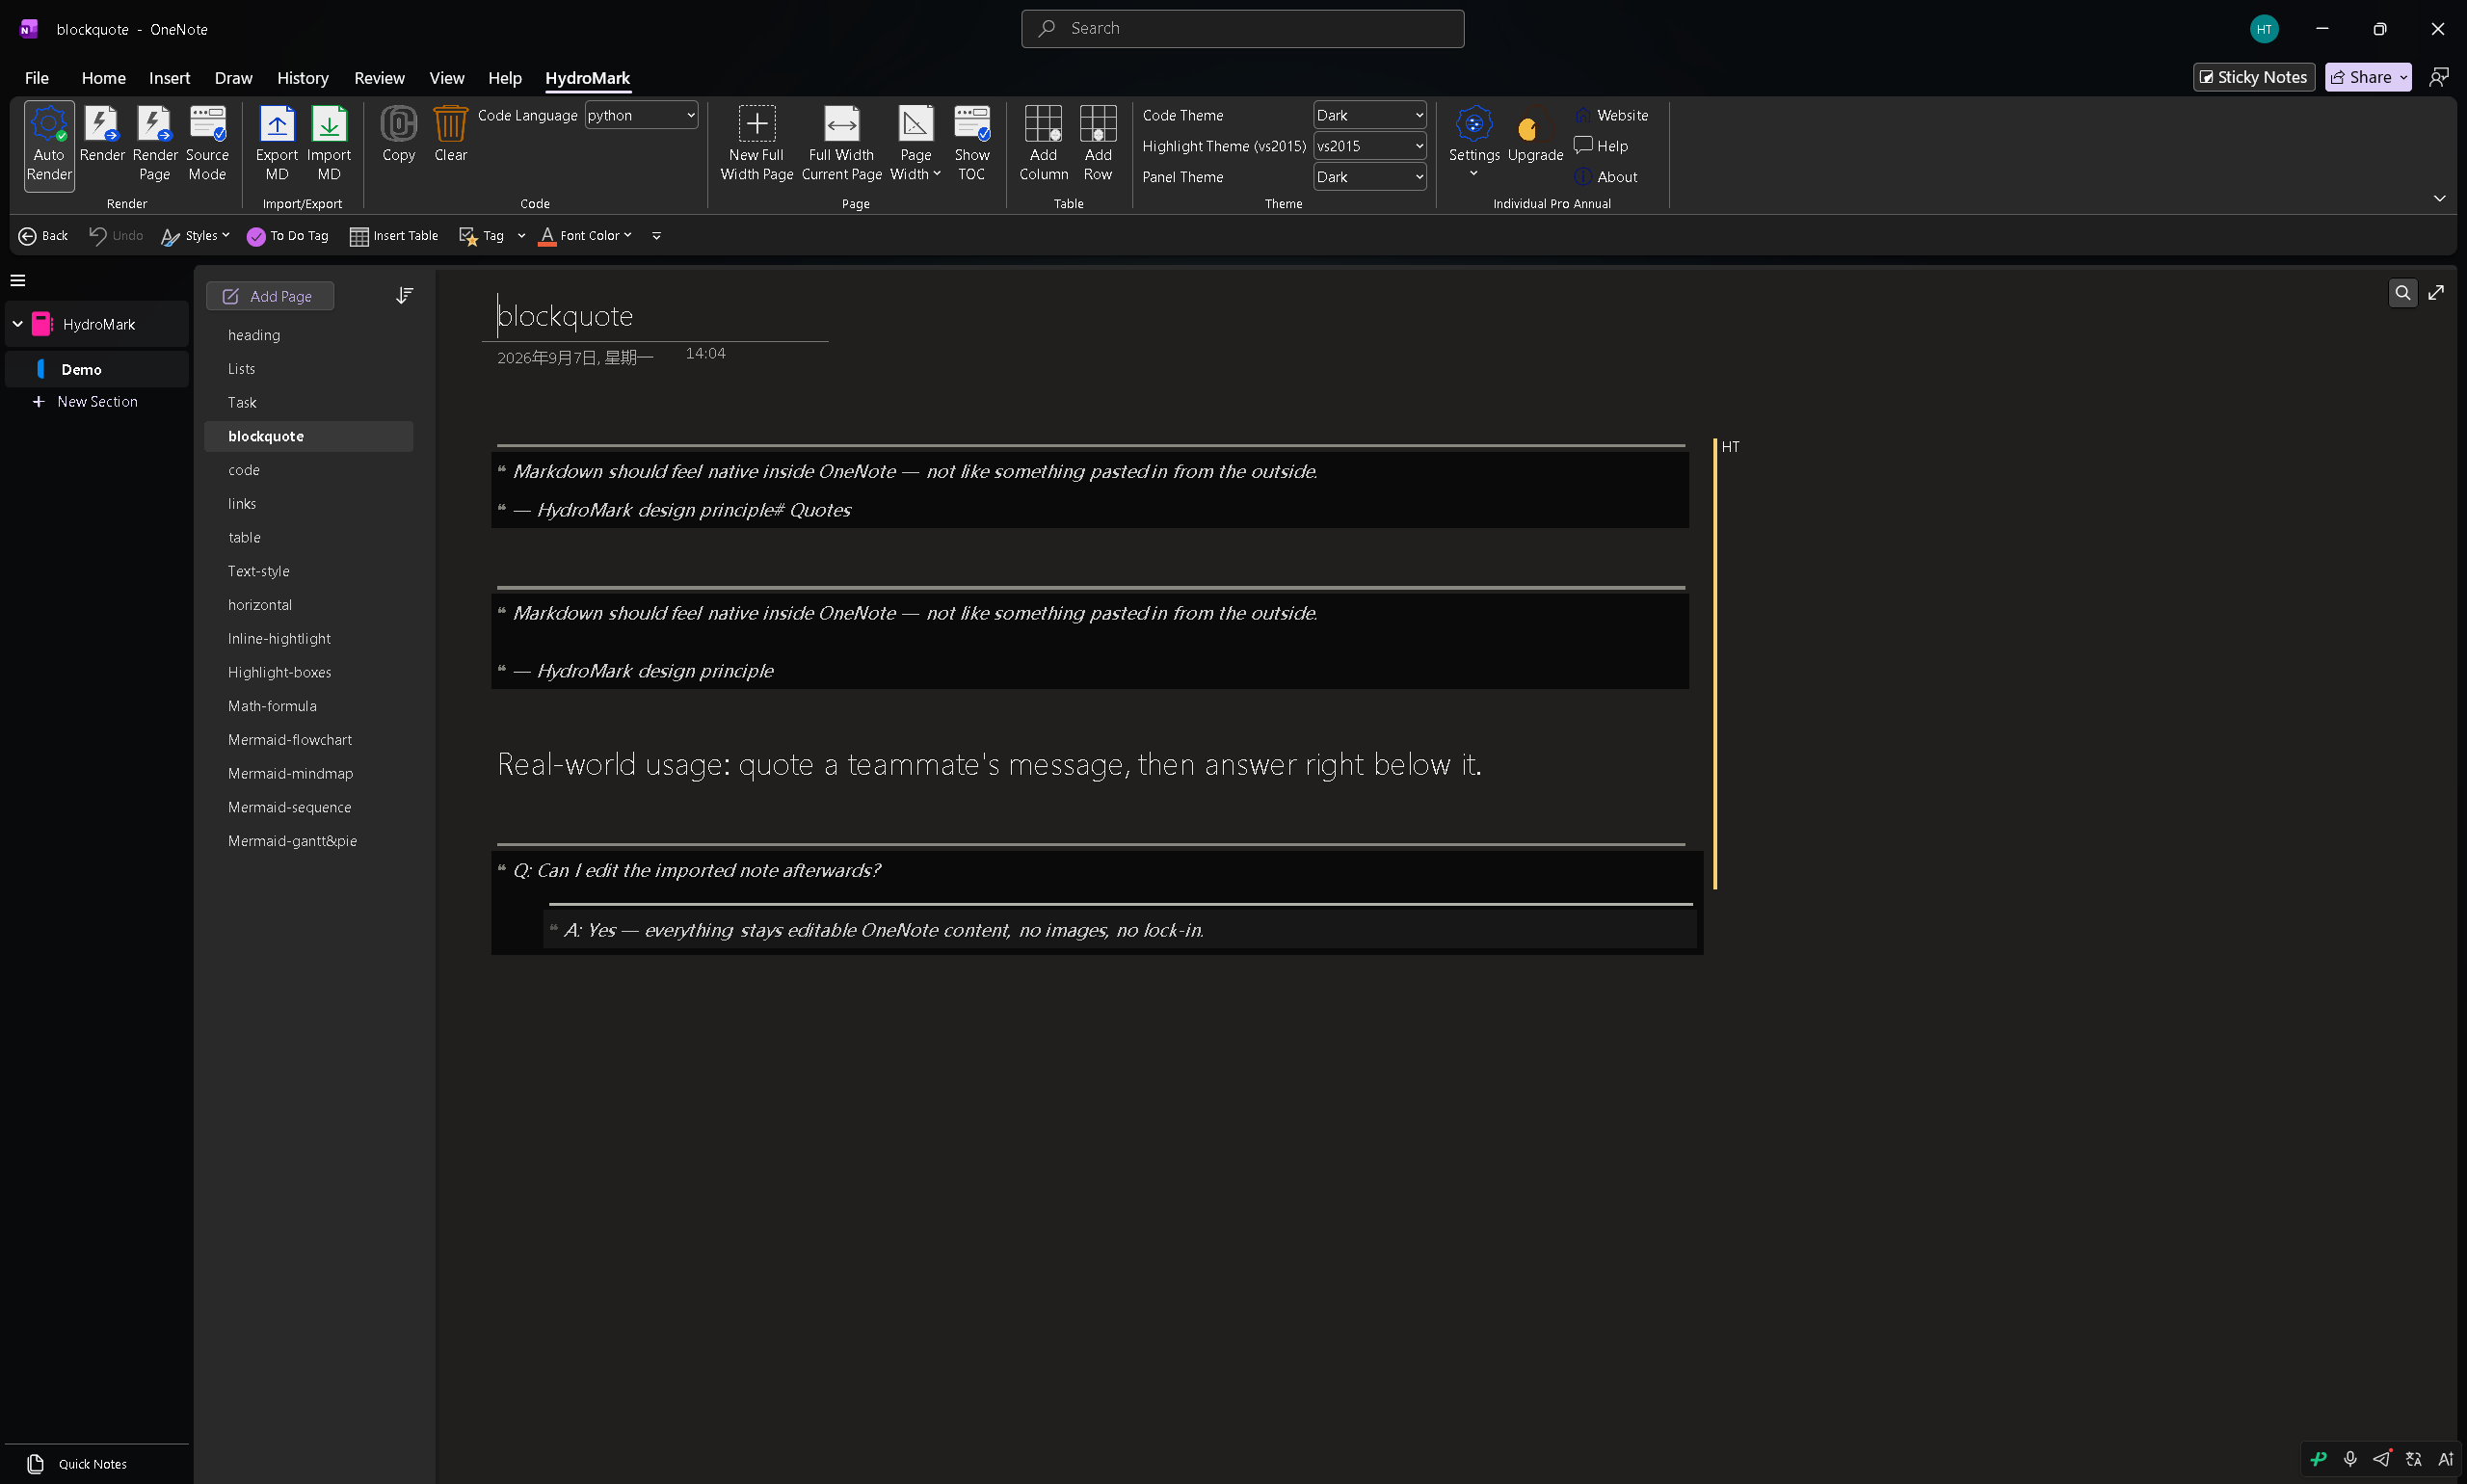Switch to the Insert tab
The height and width of the screenshot is (1484, 2467).
pyautogui.click(x=170, y=78)
